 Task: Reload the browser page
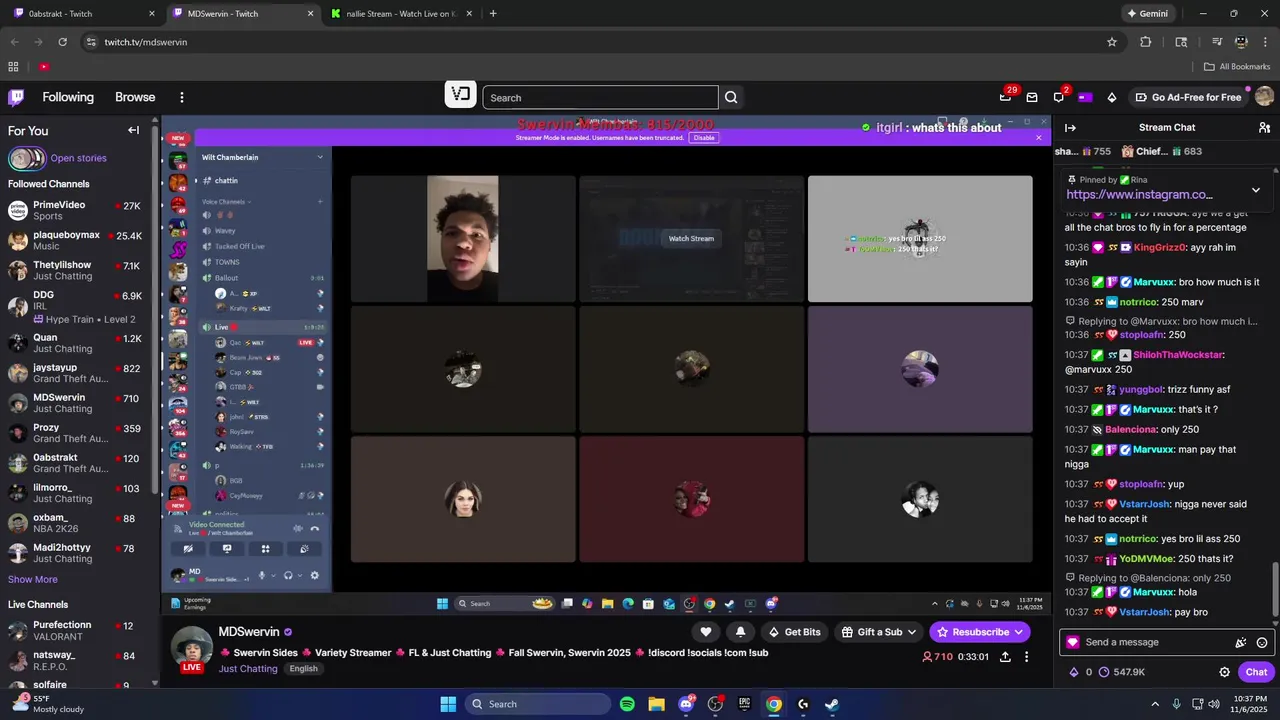click(62, 42)
